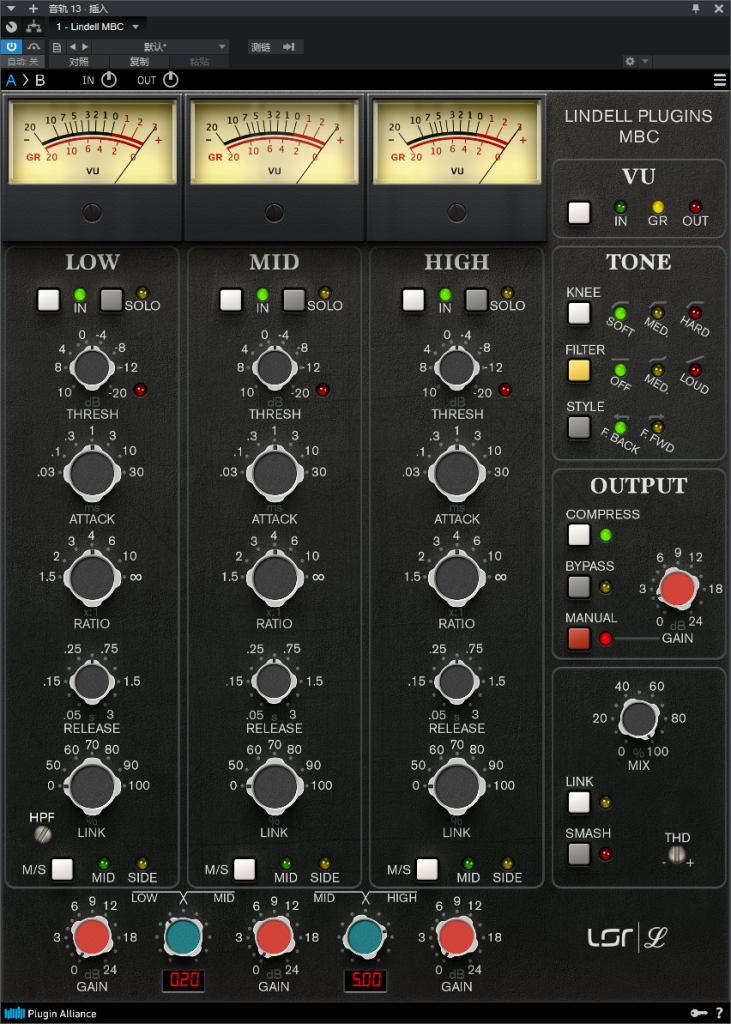Click the 自动: 关 automation item
Viewport: 731px width, 1024px height.
23,61
